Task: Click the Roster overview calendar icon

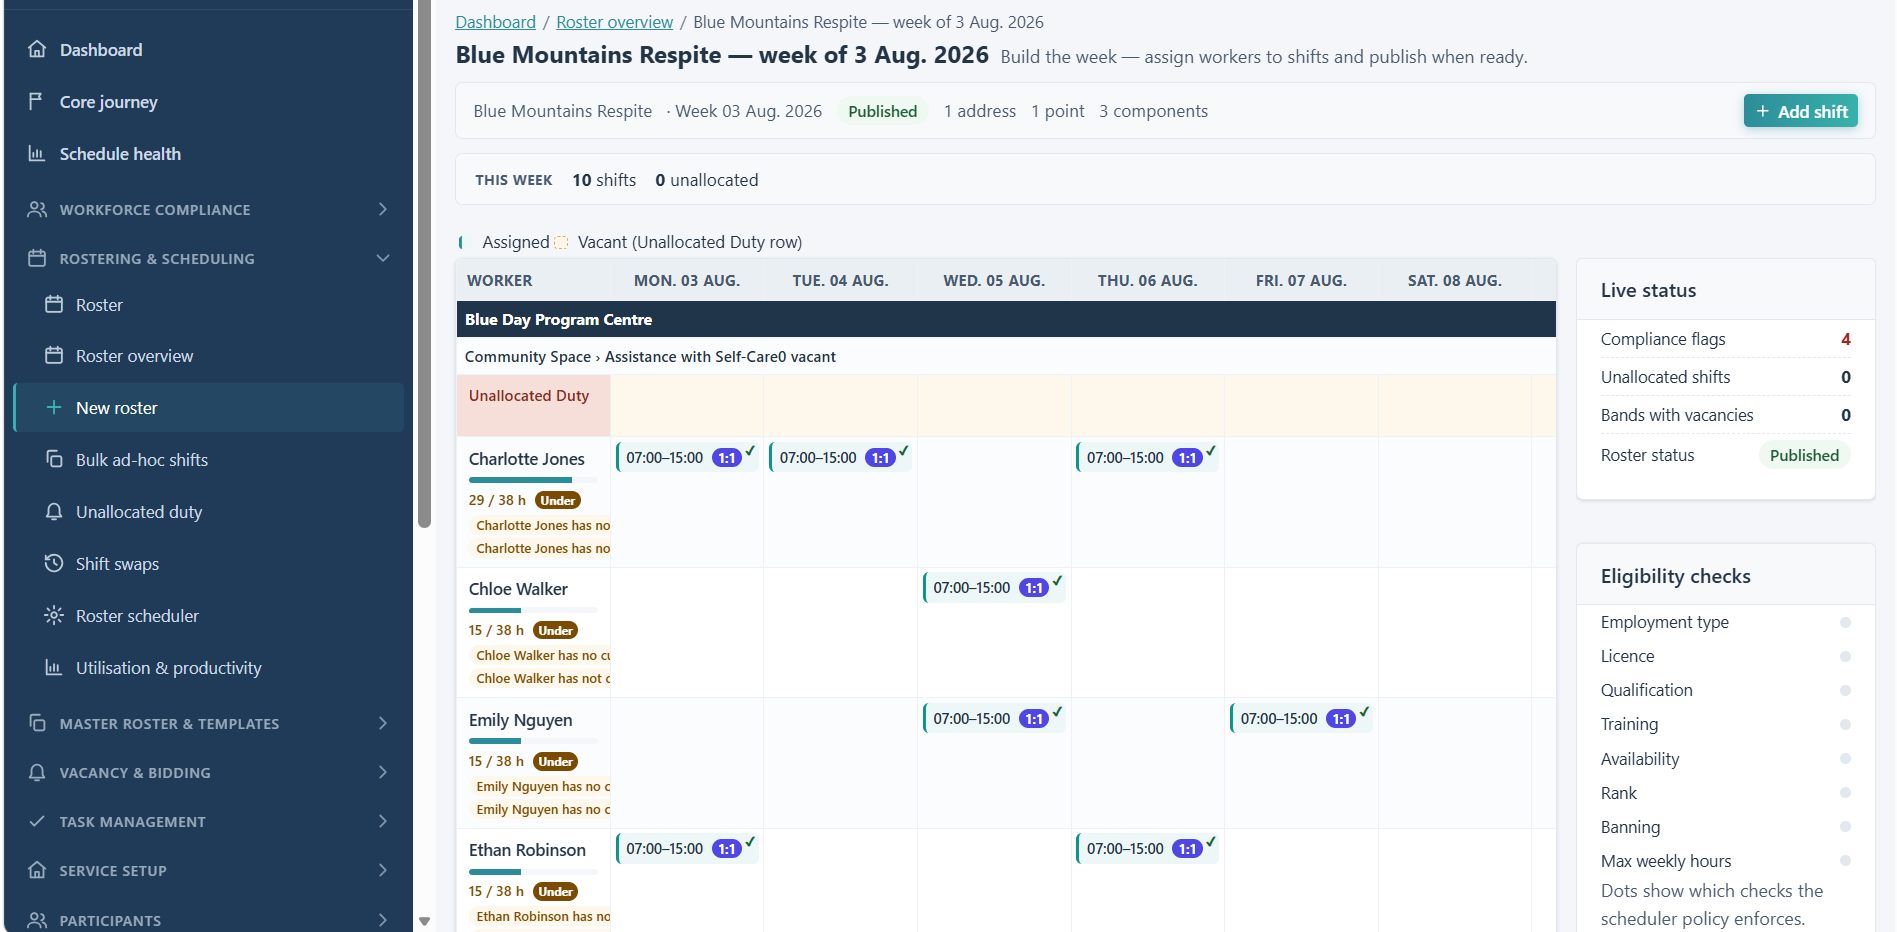Action: tap(54, 355)
